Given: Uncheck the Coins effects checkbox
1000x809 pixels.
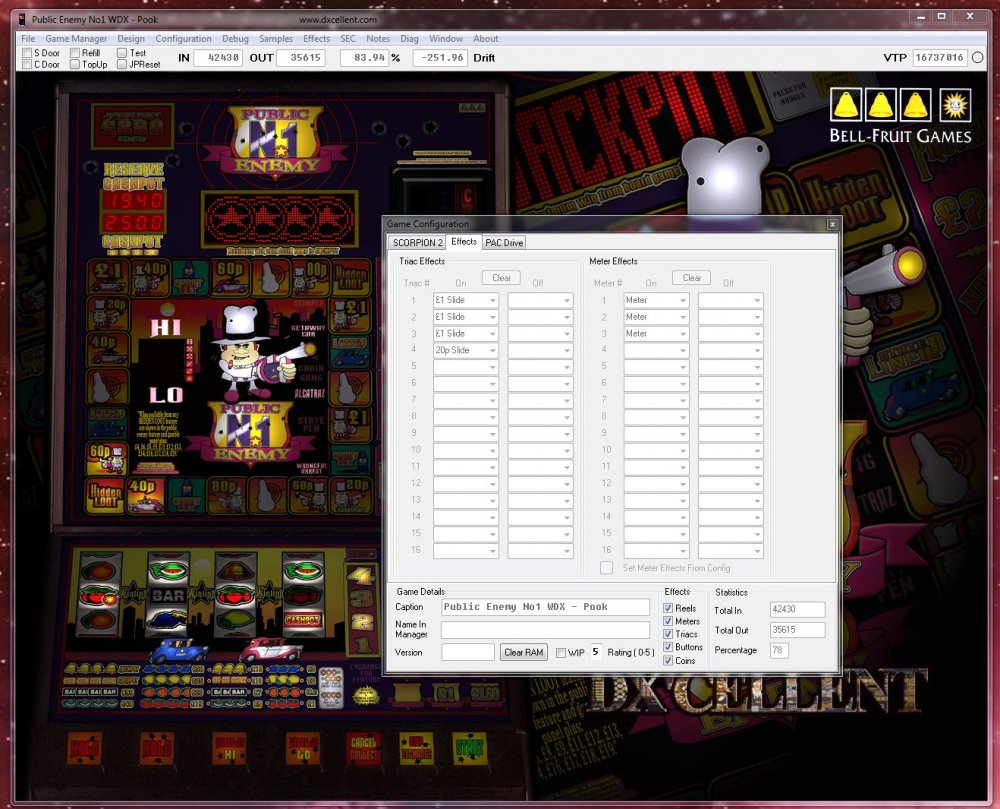Looking at the screenshot, I should click(668, 660).
